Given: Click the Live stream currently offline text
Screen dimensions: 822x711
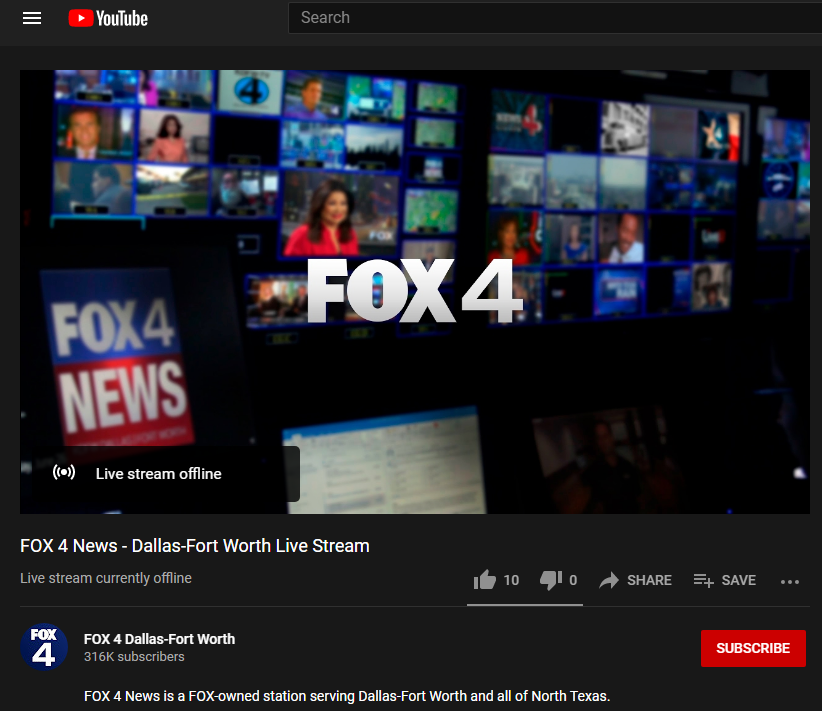Looking at the screenshot, I should click(x=106, y=578).
